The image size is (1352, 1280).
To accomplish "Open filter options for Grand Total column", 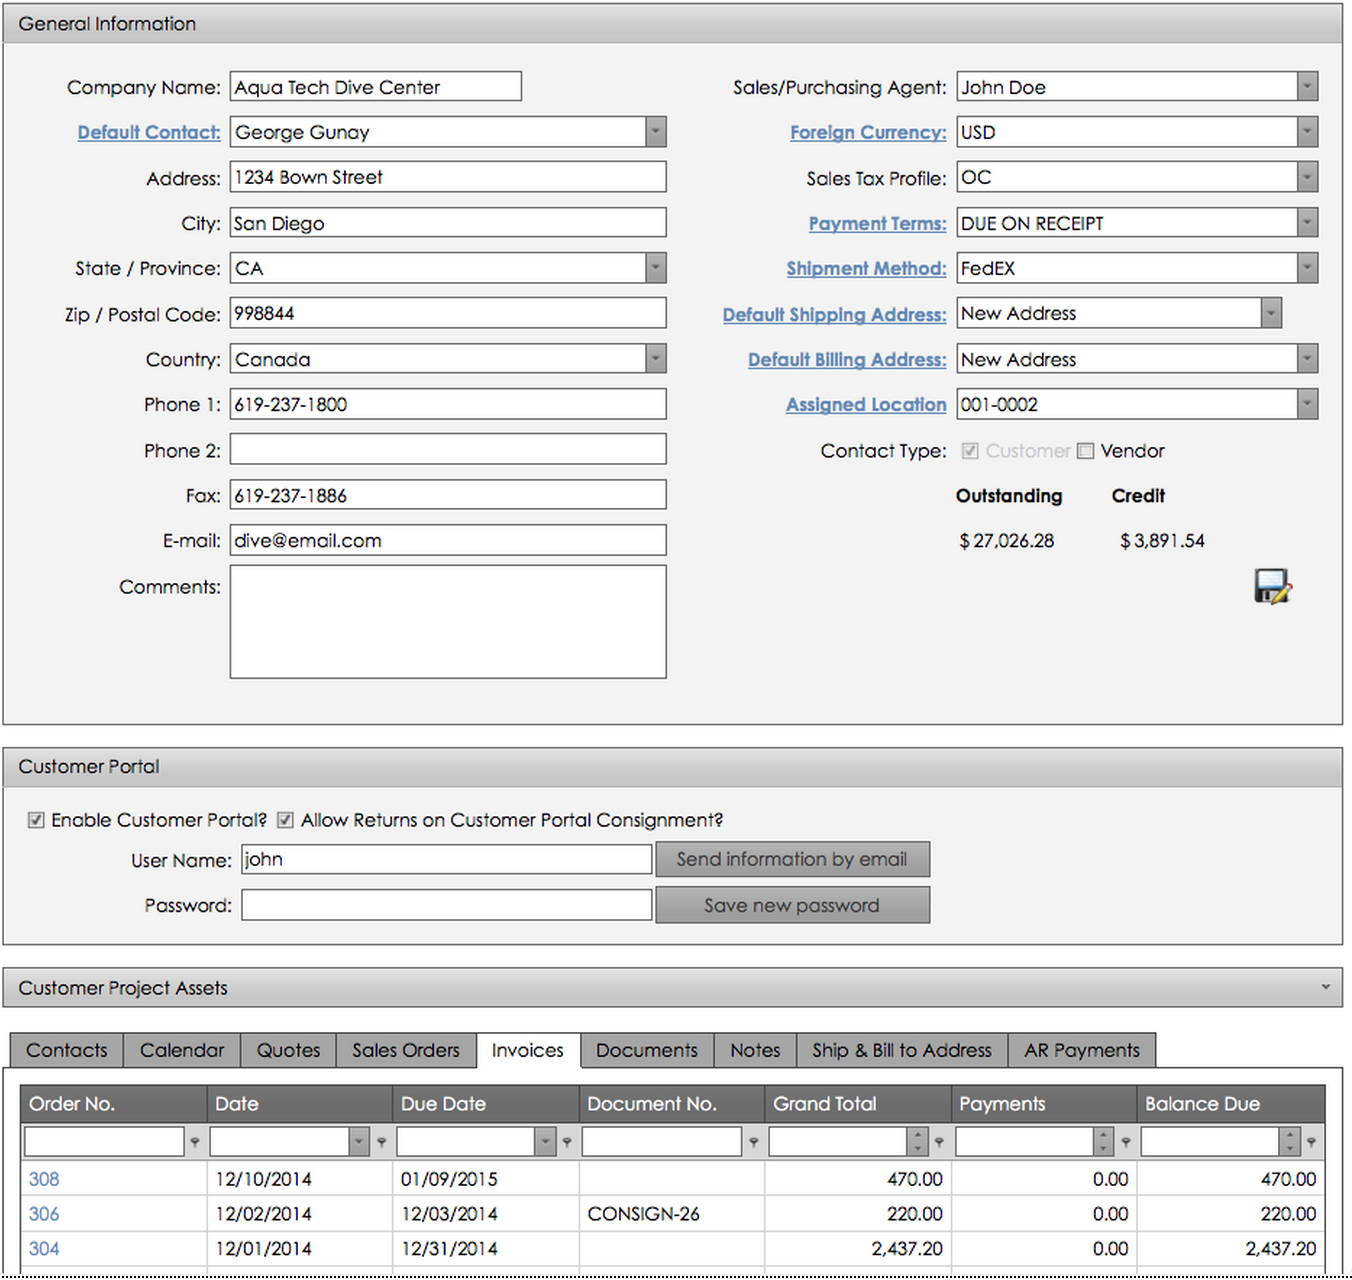I will [x=939, y=1141].
